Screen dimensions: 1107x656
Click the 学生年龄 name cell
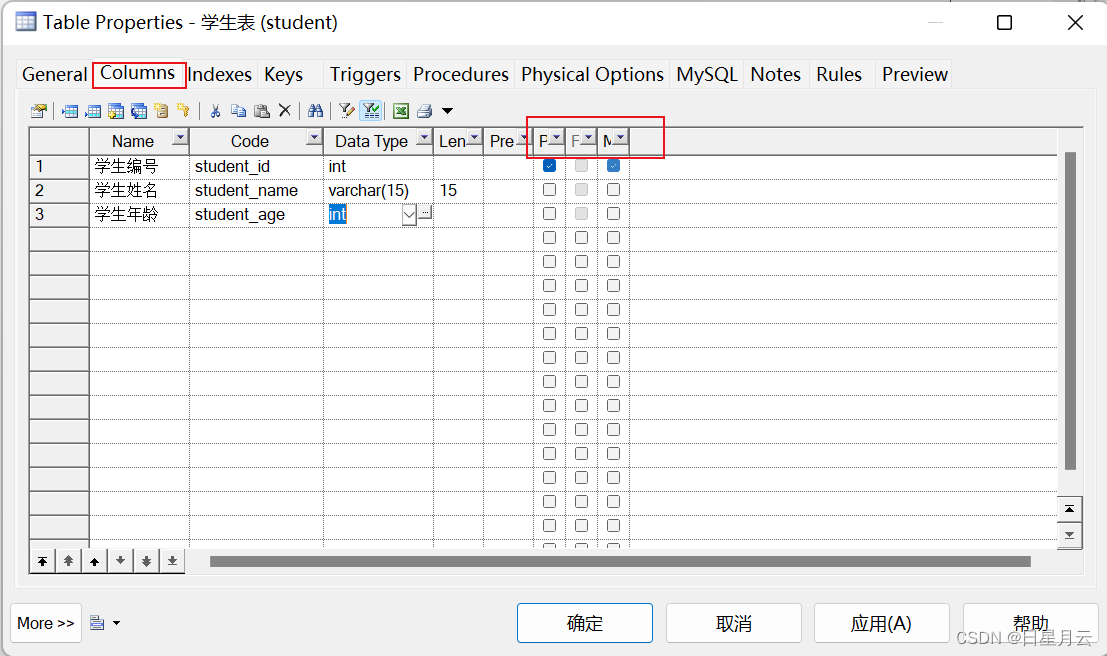139,215
